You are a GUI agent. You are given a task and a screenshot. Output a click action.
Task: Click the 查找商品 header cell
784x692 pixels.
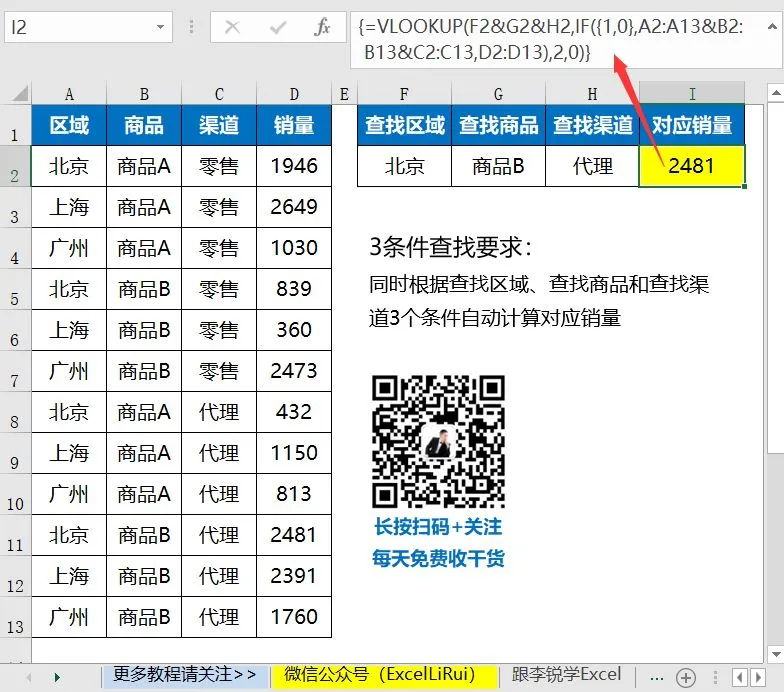[498, 125]
